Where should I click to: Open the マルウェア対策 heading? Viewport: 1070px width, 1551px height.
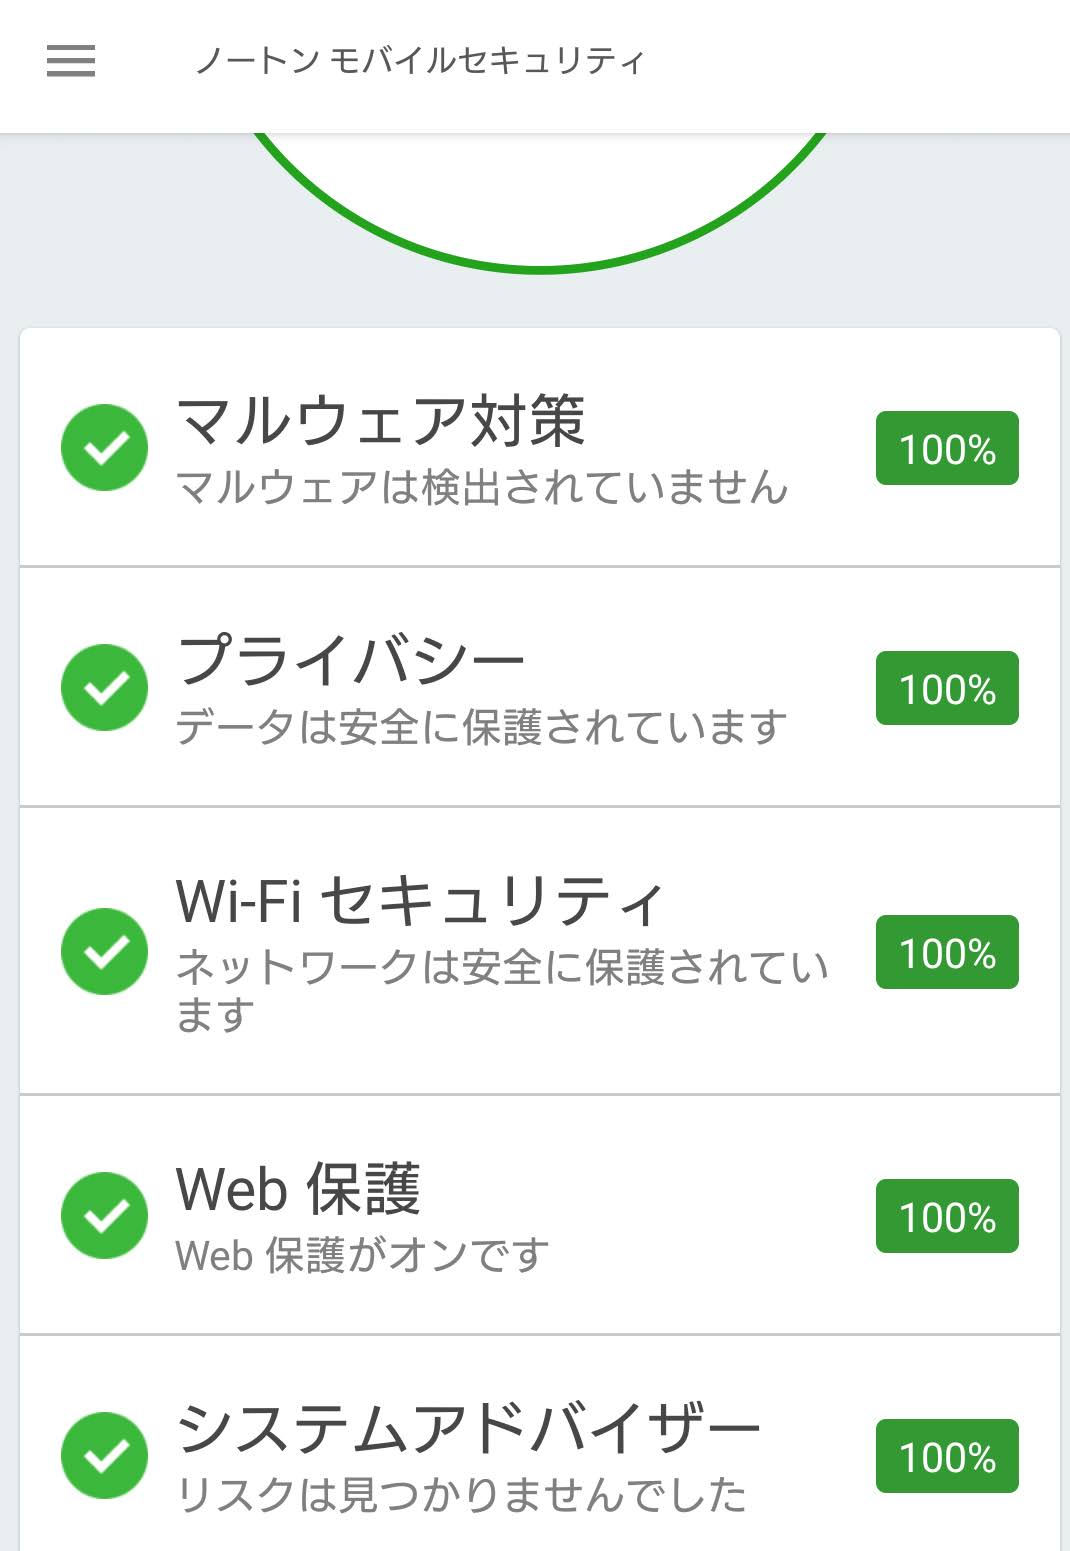point(380,421)
